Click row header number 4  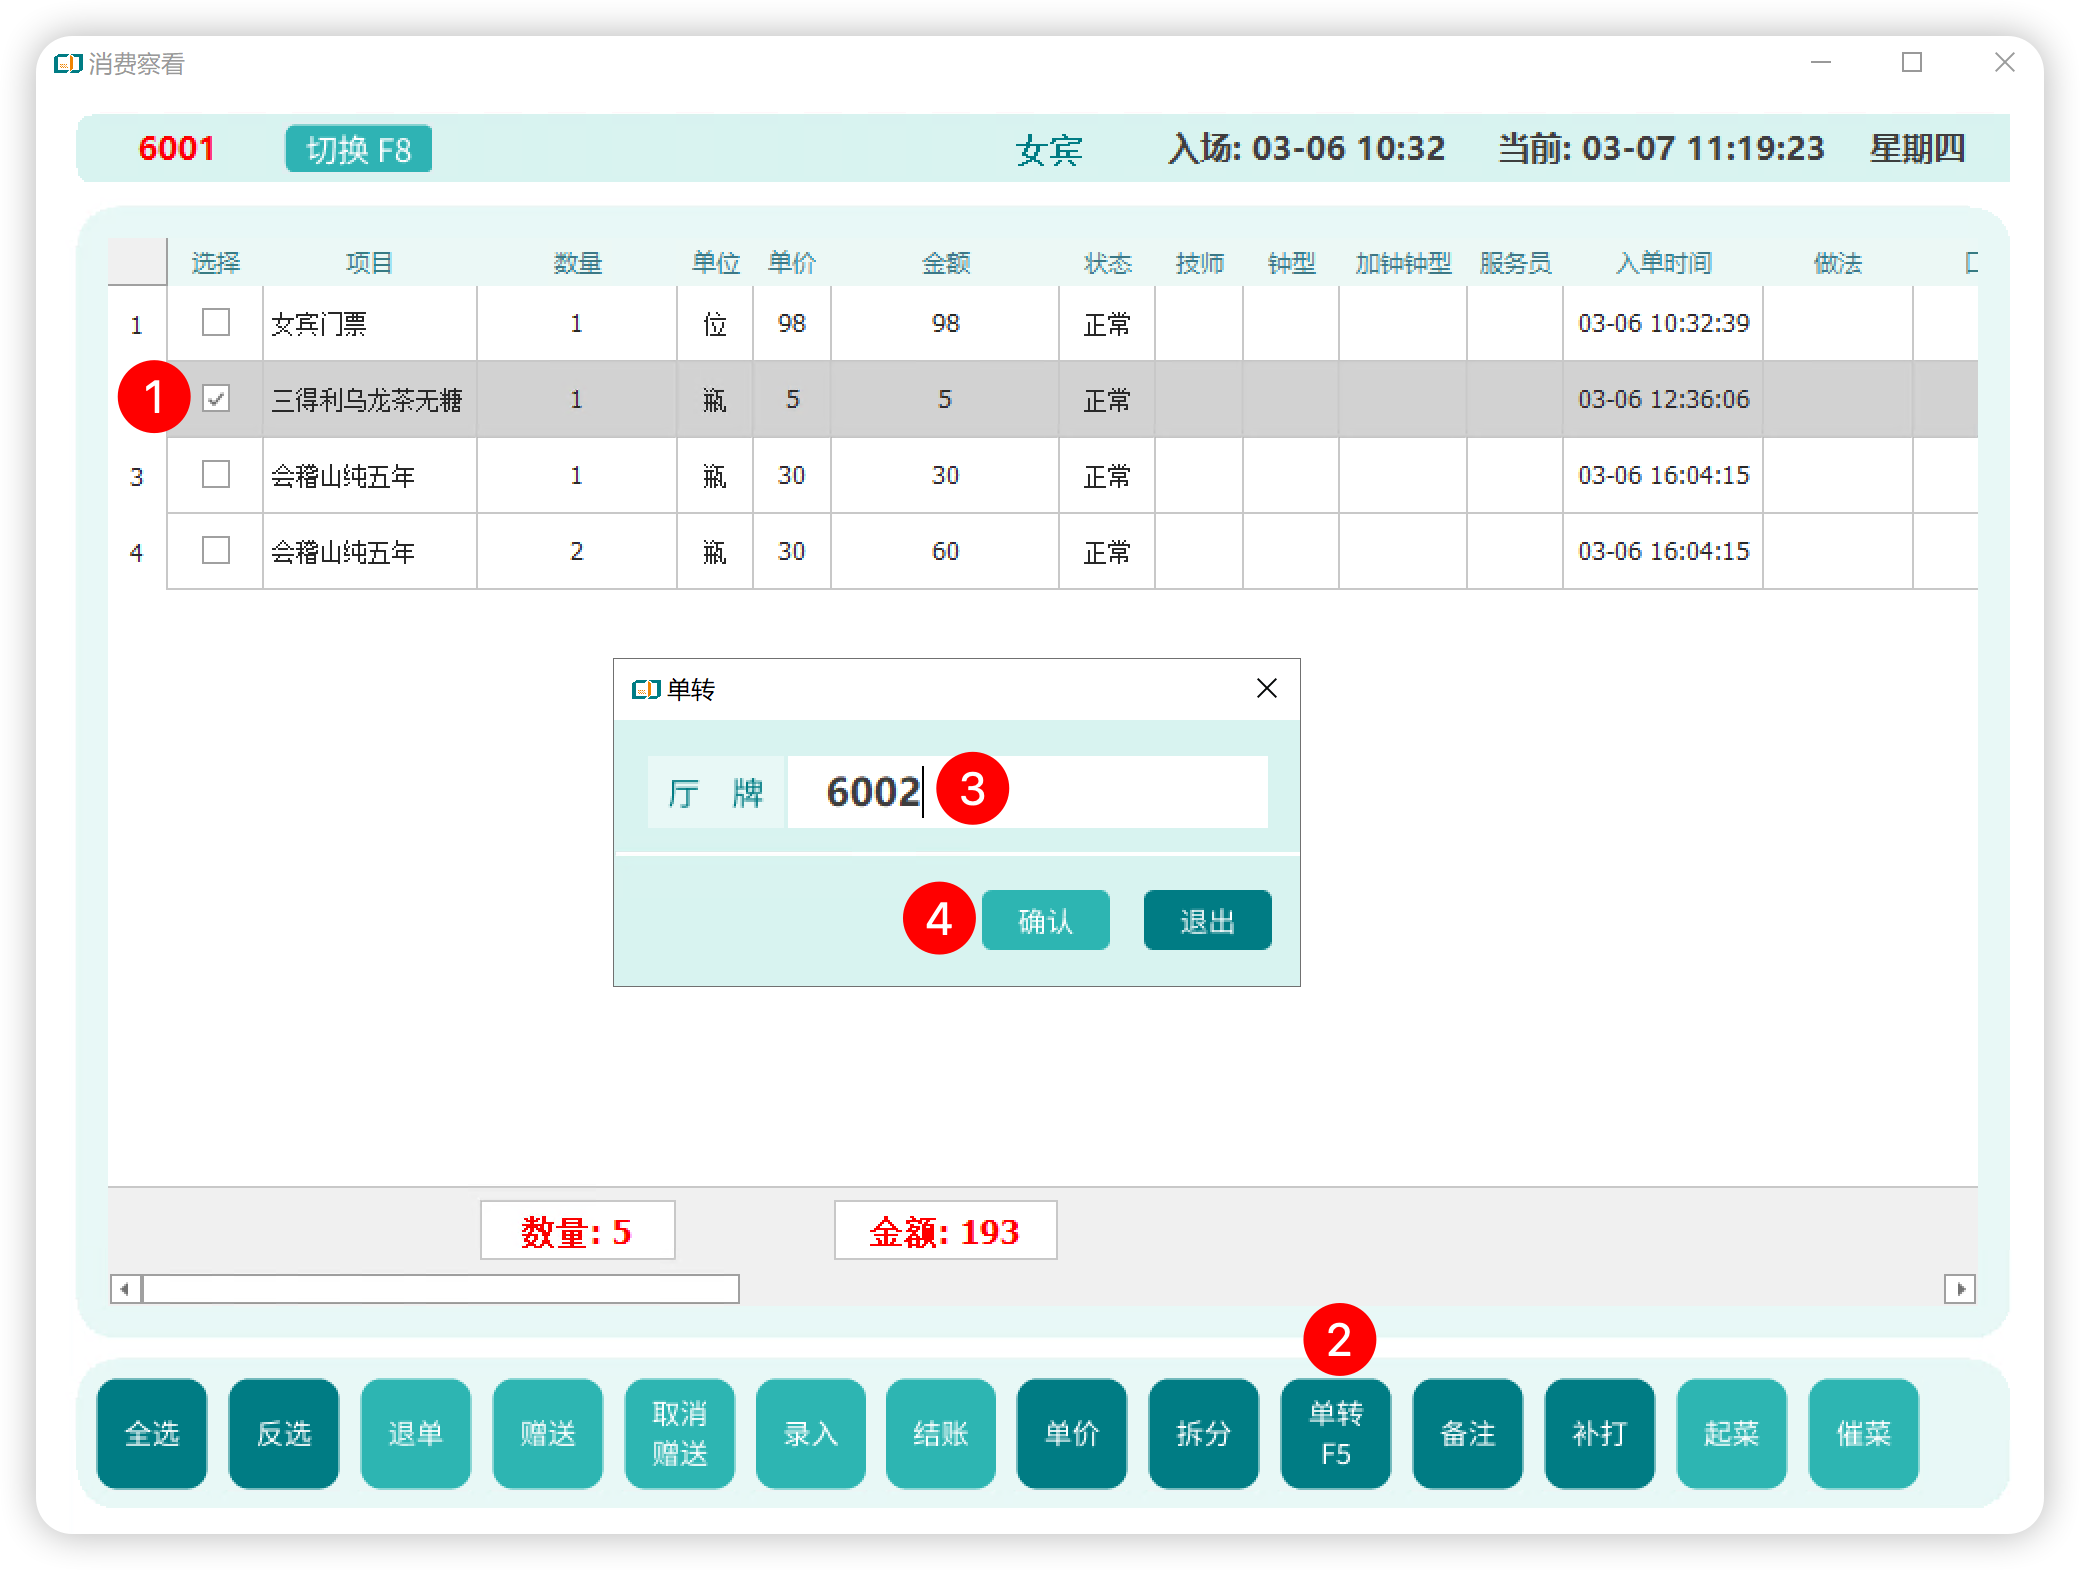point(137,552)
